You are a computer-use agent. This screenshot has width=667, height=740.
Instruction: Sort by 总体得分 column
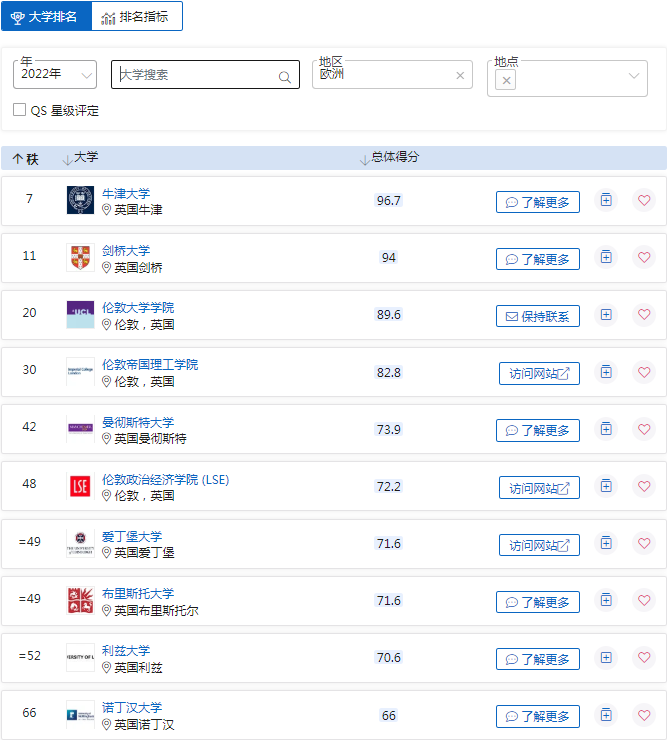pyautogui.click(x=394, y=158)
